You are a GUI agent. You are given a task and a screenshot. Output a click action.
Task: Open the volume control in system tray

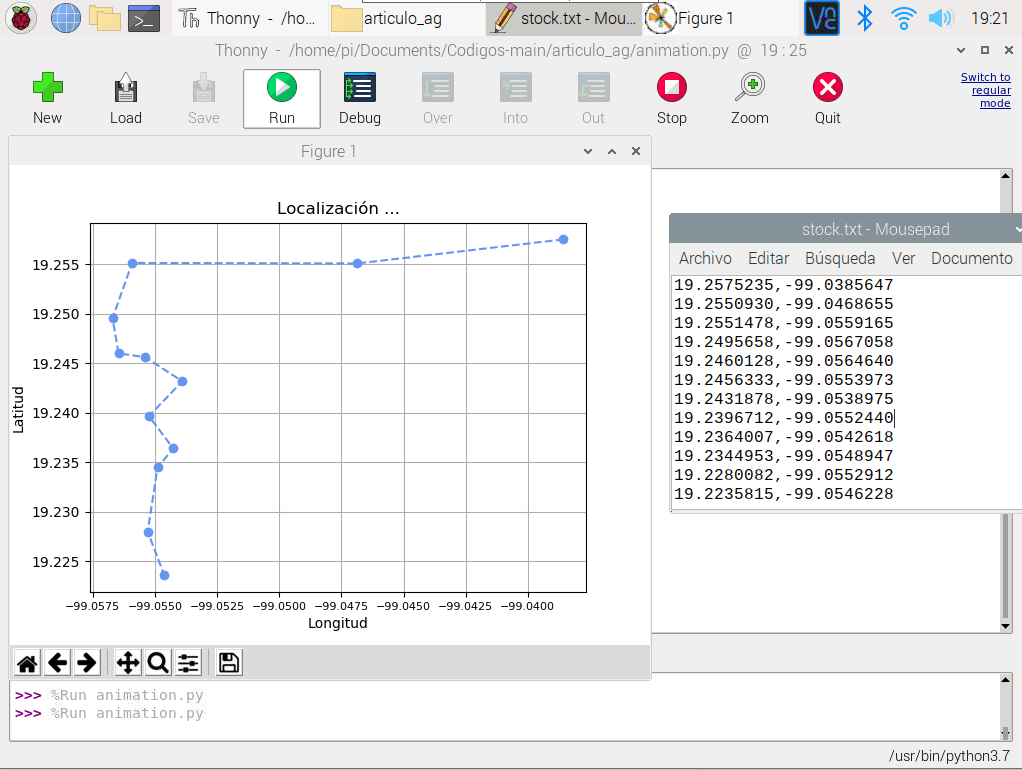pos(940,17)
